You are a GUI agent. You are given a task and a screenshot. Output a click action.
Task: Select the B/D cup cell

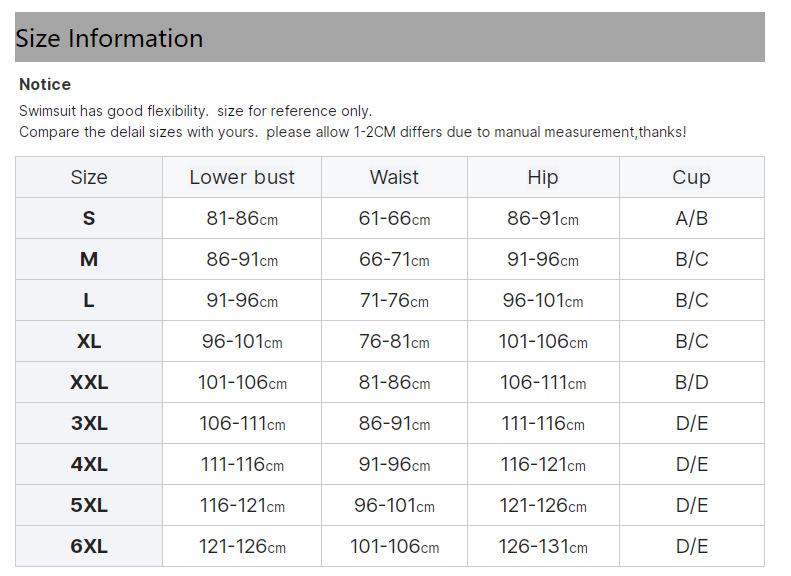click(691, 383)
